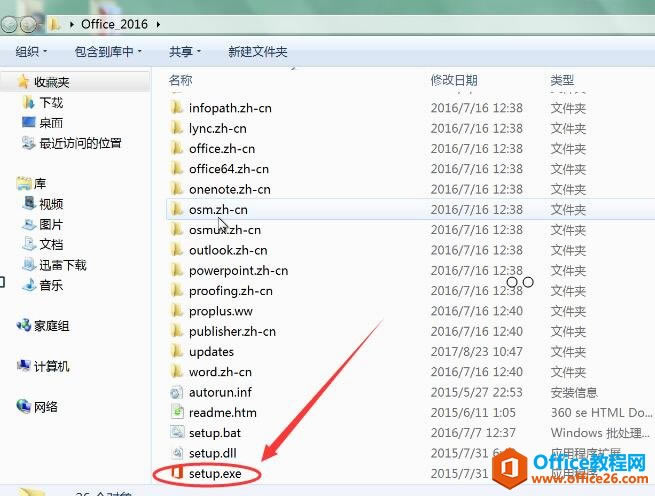Click the powerpoint.zh-cn folder icon

pos(177,270)
